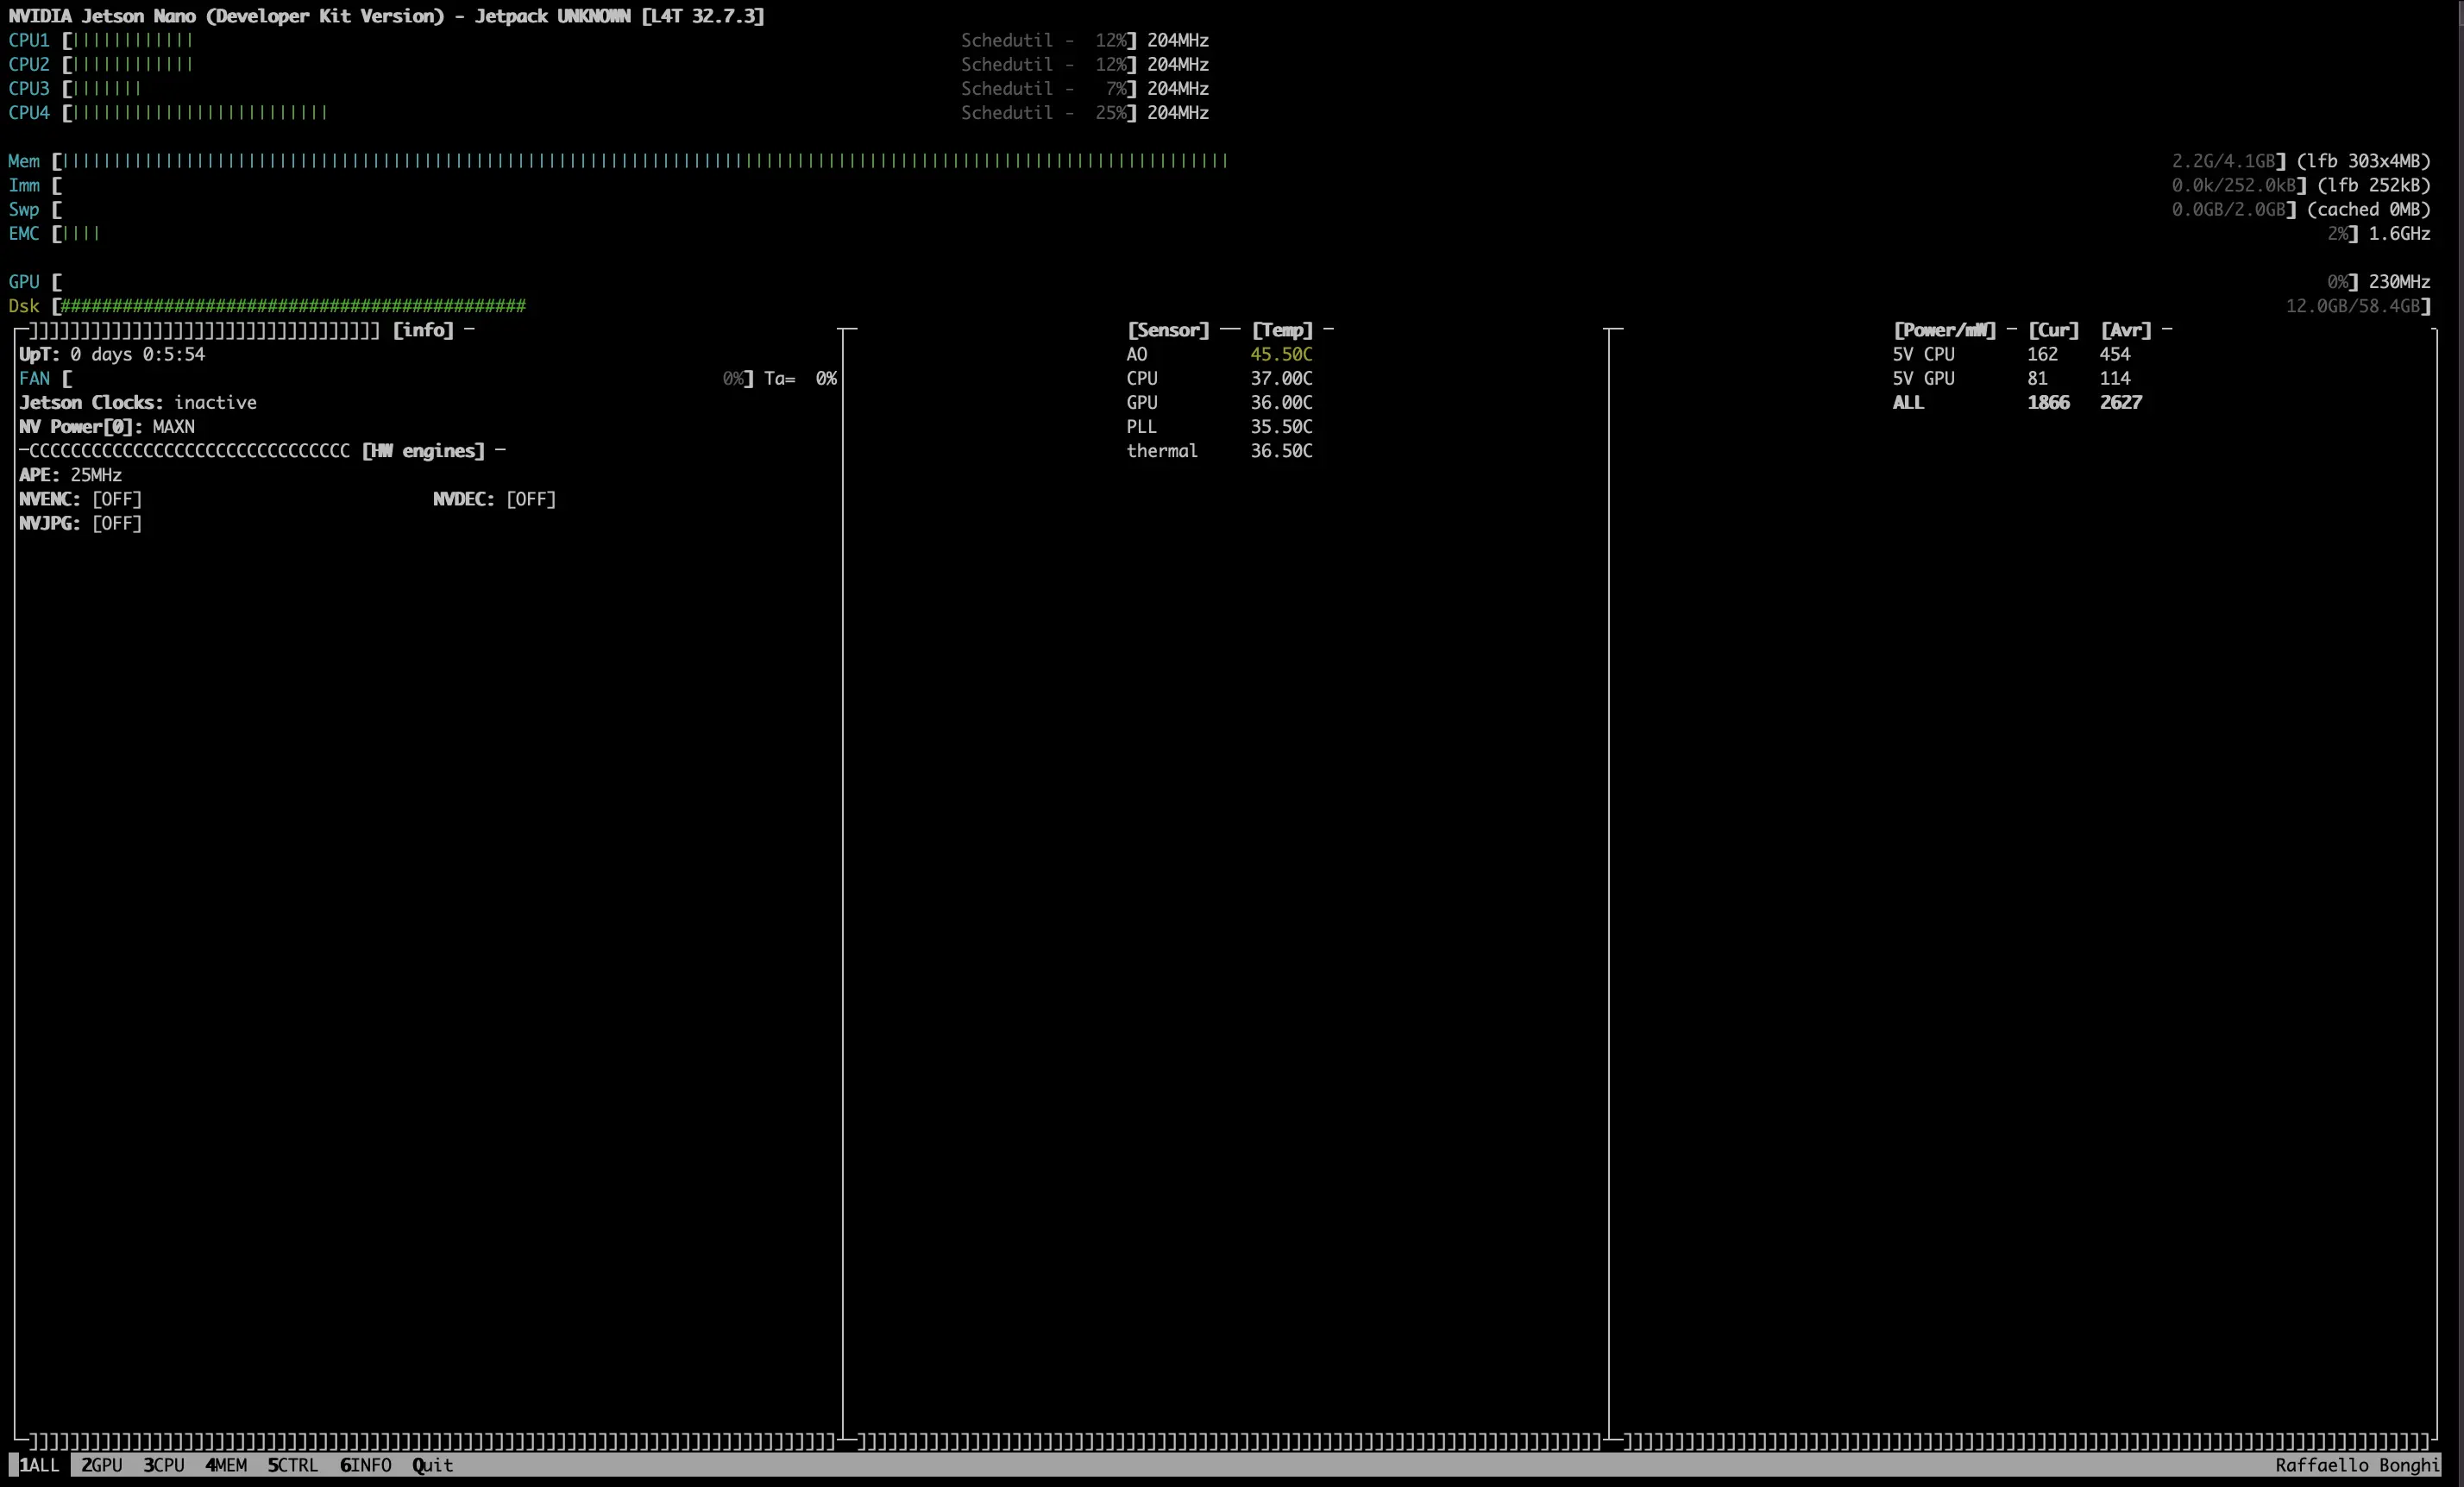
Task: Click the CPU1 usage bar
Action: point(599,40)
